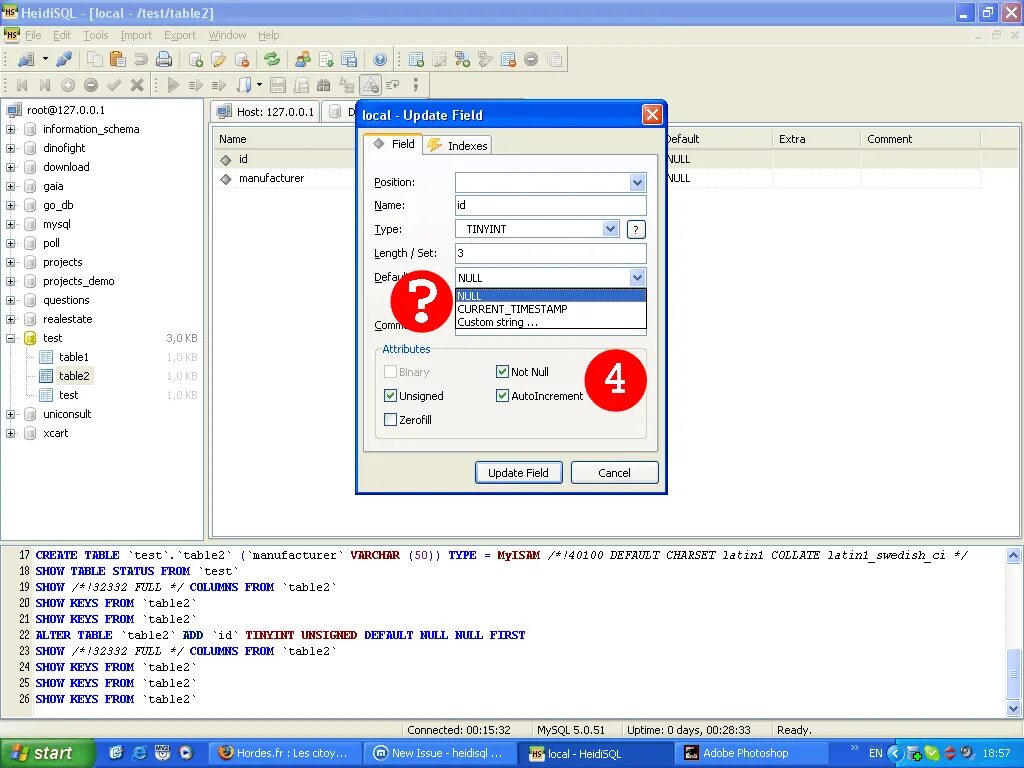Image resolution: width=1024 pixels, height=768 pixels.
Task: Toggle the Stop on errors icon
Action: [370, 85]
